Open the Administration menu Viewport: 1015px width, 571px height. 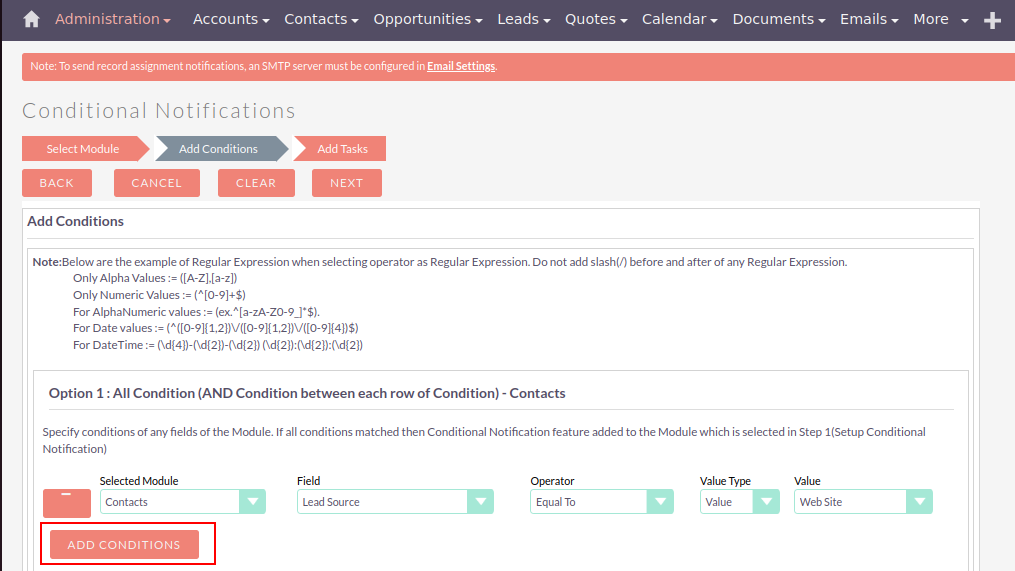[112, 20]
